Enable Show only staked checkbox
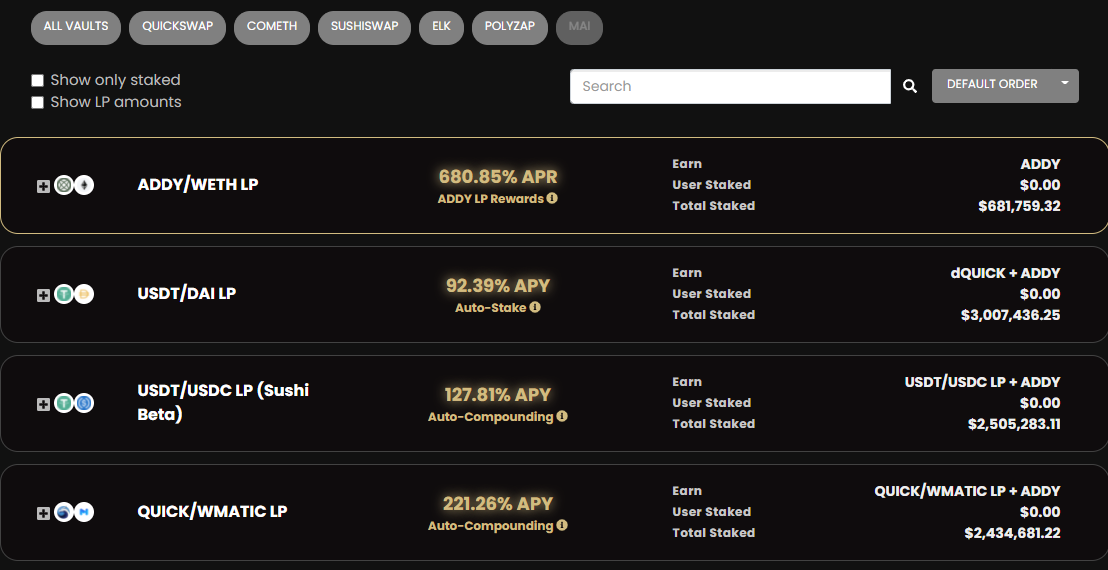This screenshot has height=570, width=1108. 37,81
